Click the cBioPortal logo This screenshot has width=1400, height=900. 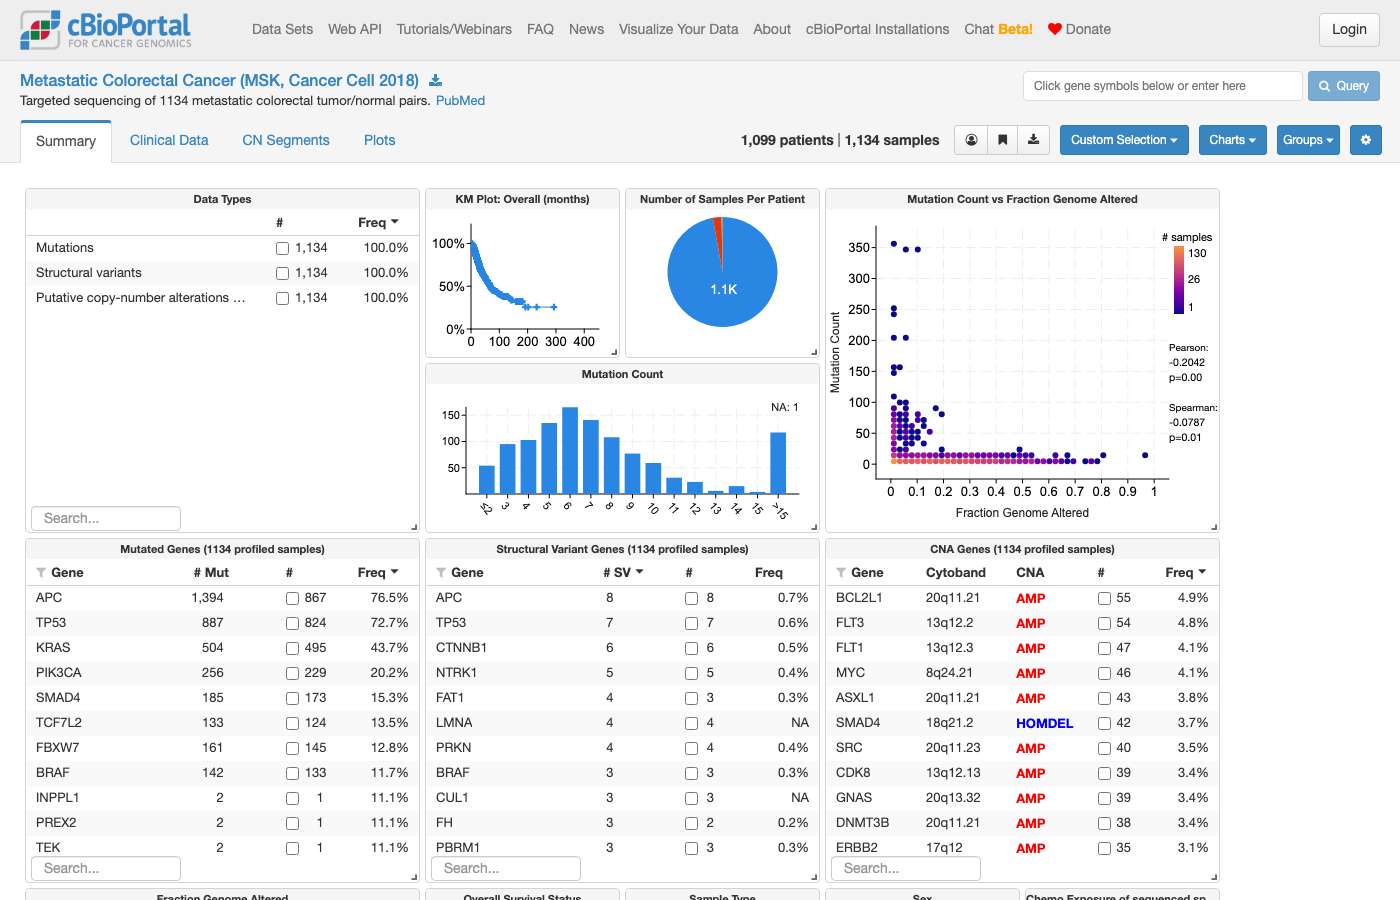[105, 30]
